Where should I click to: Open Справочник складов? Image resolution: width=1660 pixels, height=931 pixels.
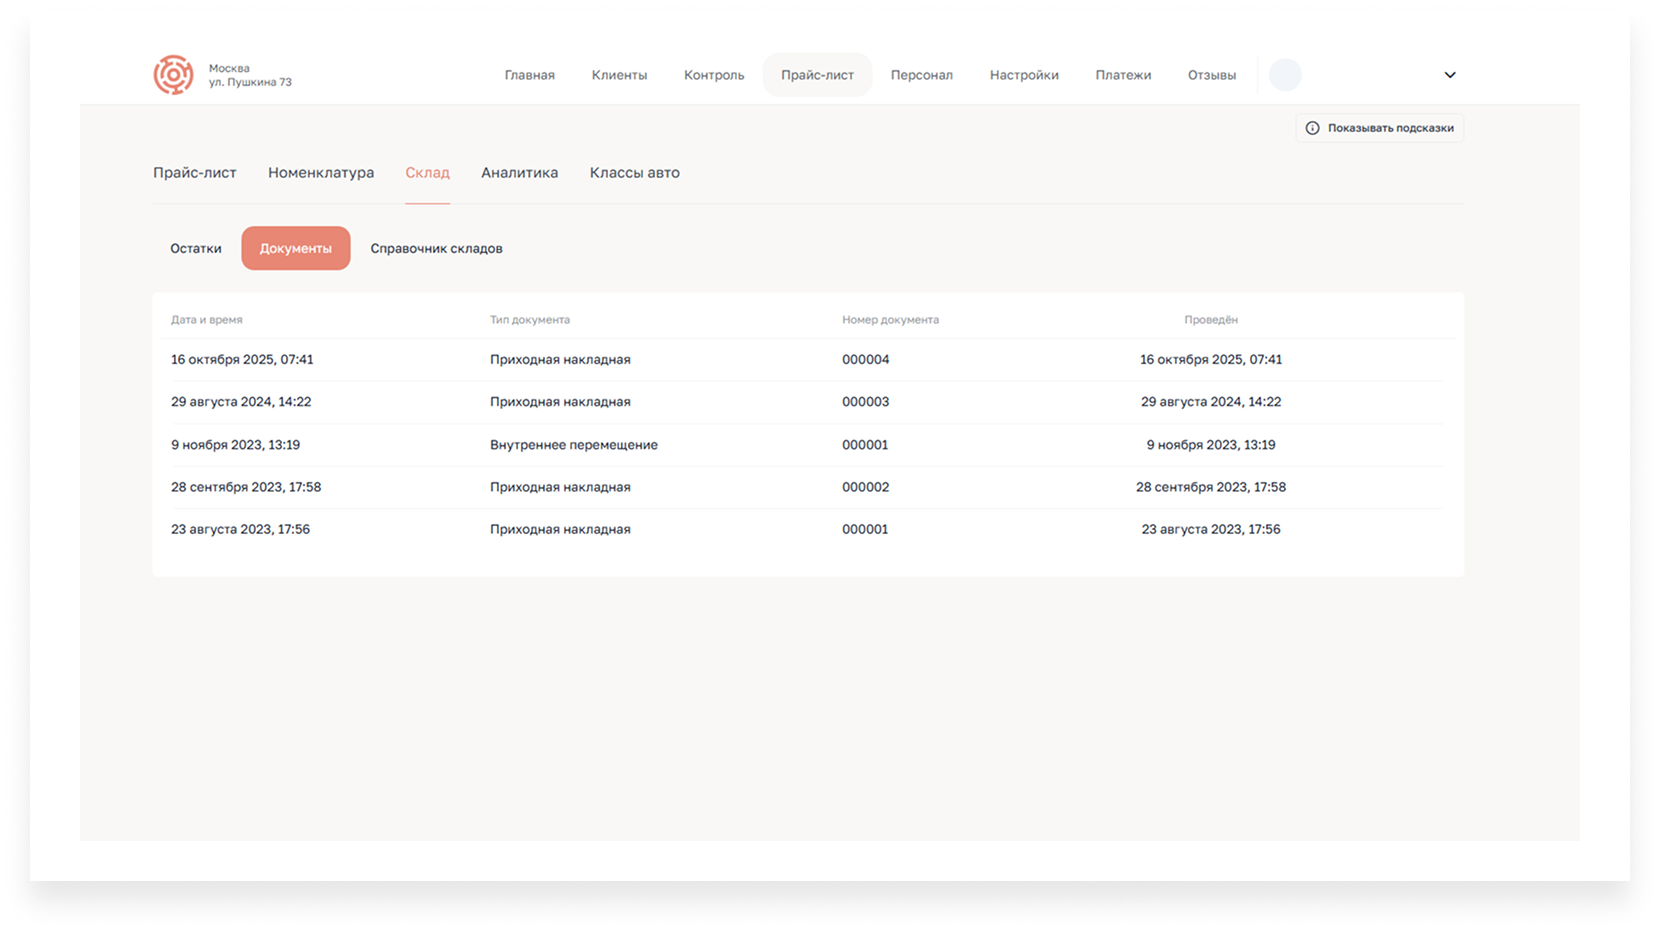436,248
